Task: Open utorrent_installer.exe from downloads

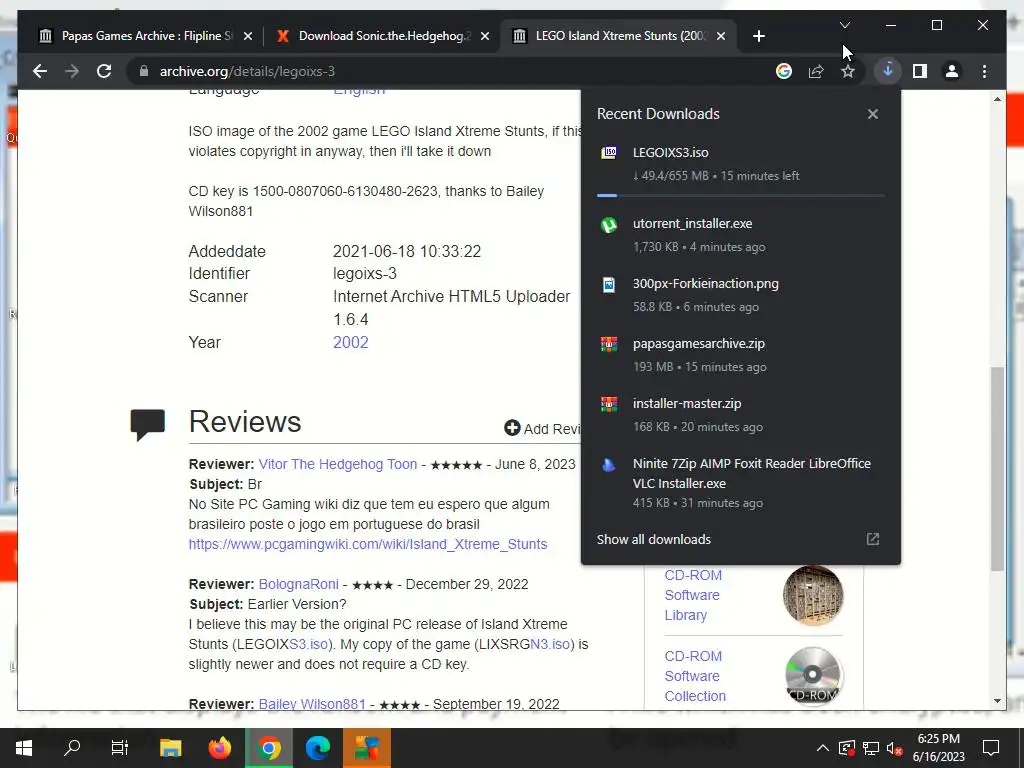Action: click(741, 234)
